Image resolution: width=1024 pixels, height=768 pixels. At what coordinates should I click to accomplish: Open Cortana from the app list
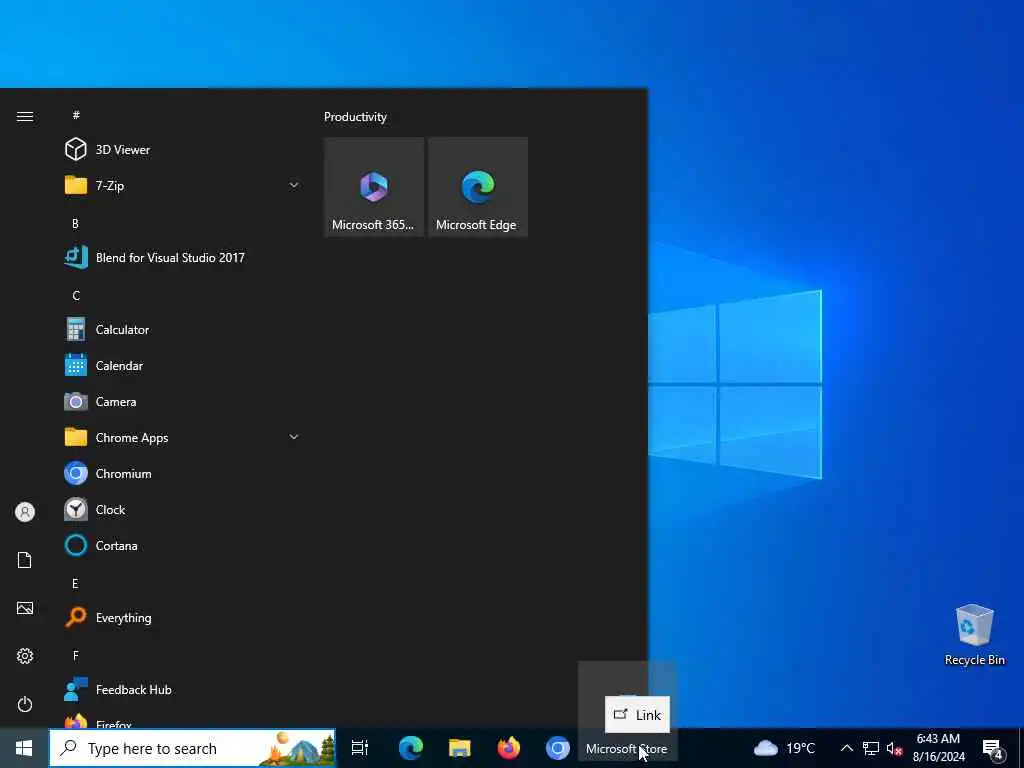tap(182, 545)
